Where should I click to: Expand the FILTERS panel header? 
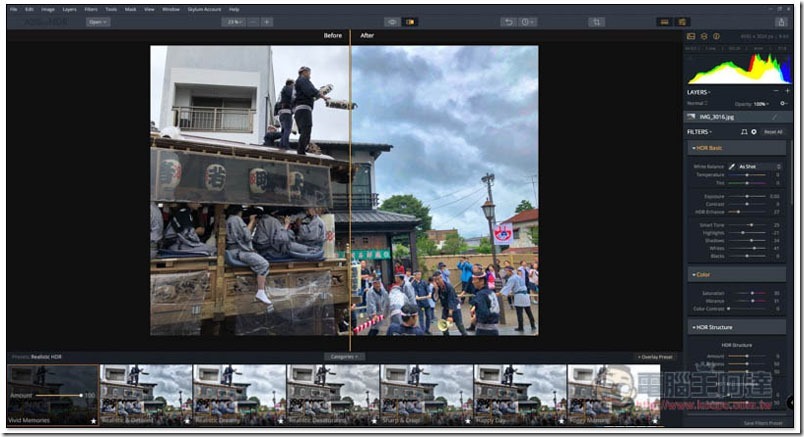[x=699, y=132]
